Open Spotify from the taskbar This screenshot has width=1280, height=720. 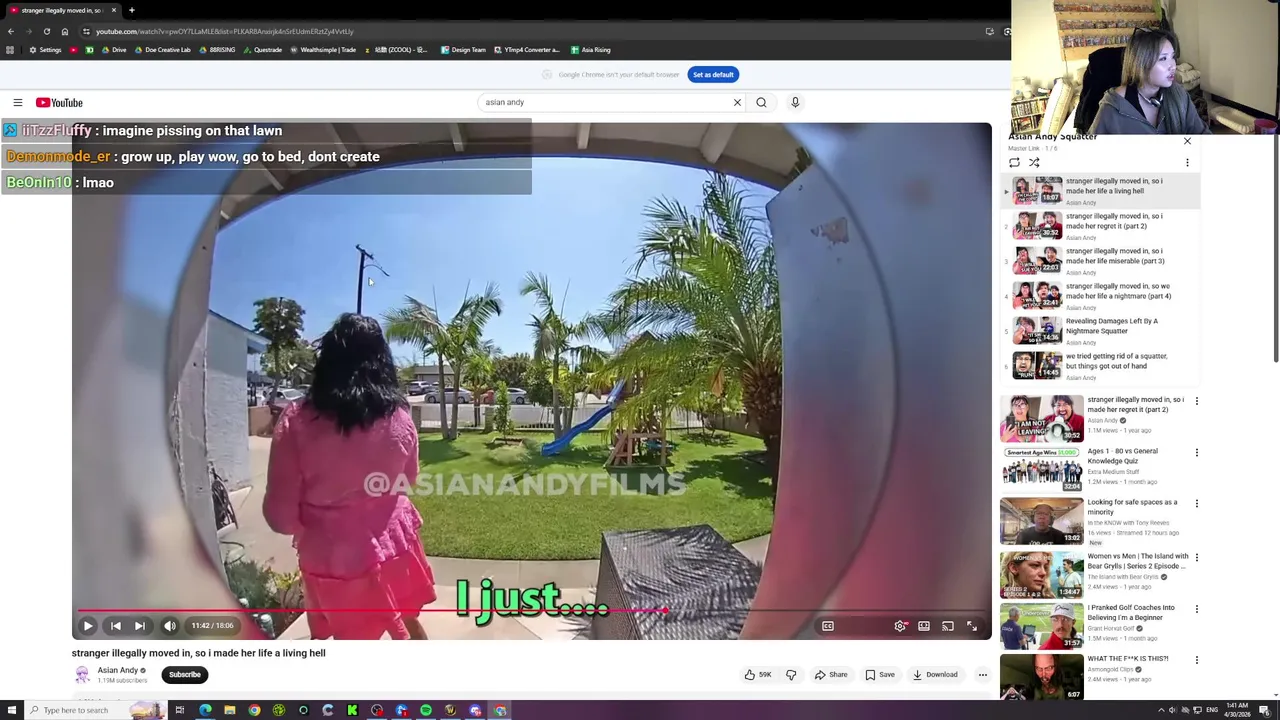coord(426,710)
